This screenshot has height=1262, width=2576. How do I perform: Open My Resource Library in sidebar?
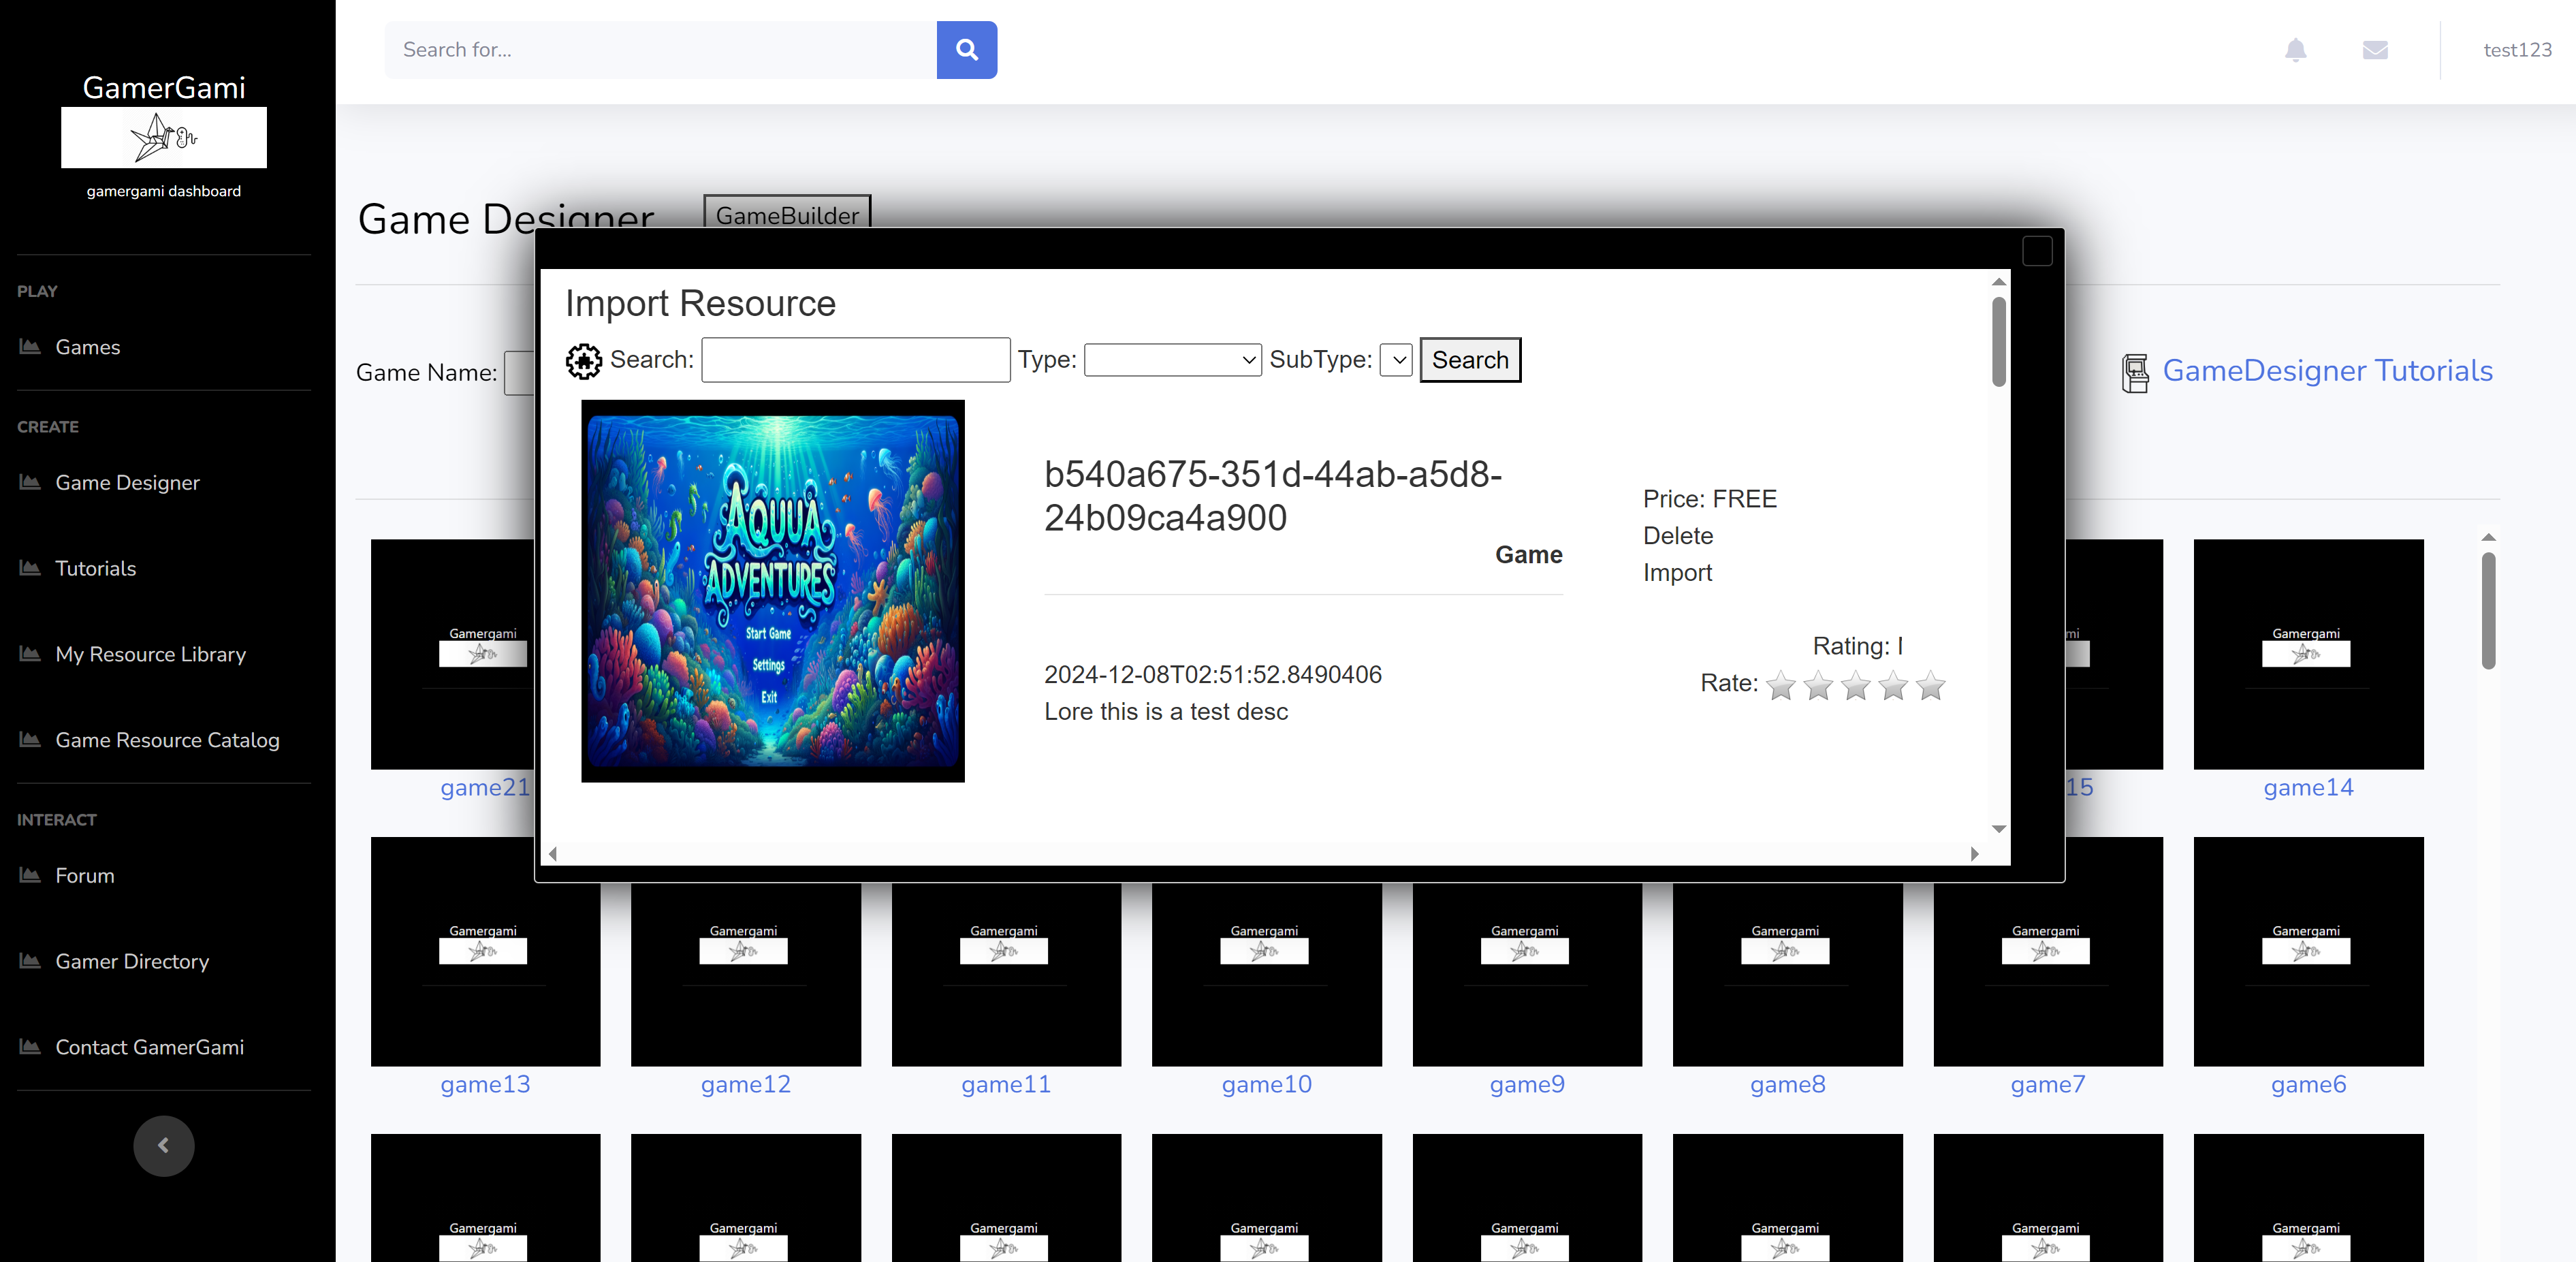(150, 654)
